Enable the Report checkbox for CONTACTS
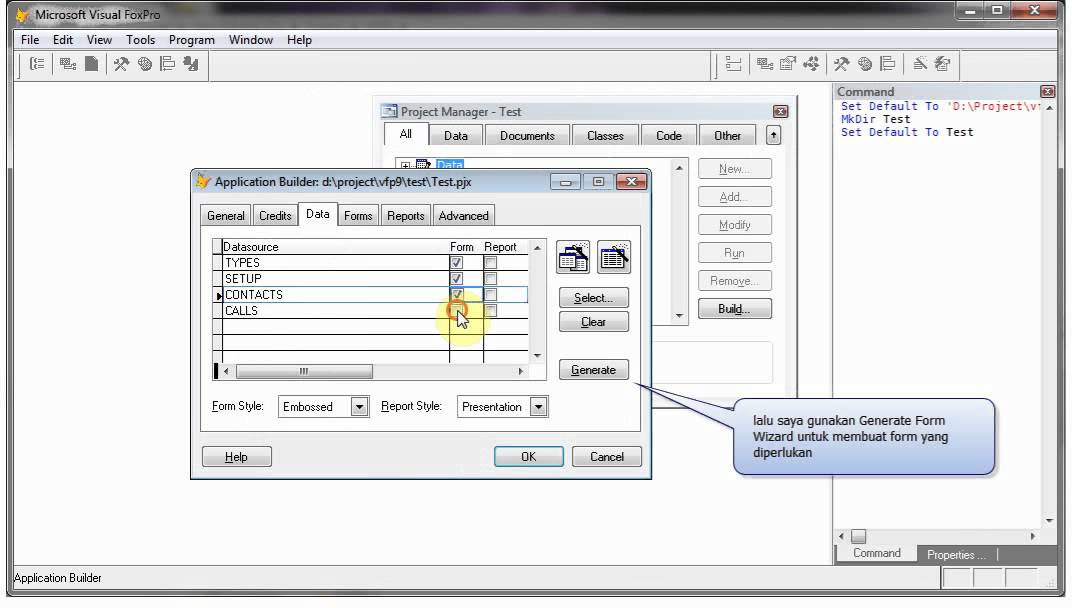 pyautogui.click(x=490, y=295)
